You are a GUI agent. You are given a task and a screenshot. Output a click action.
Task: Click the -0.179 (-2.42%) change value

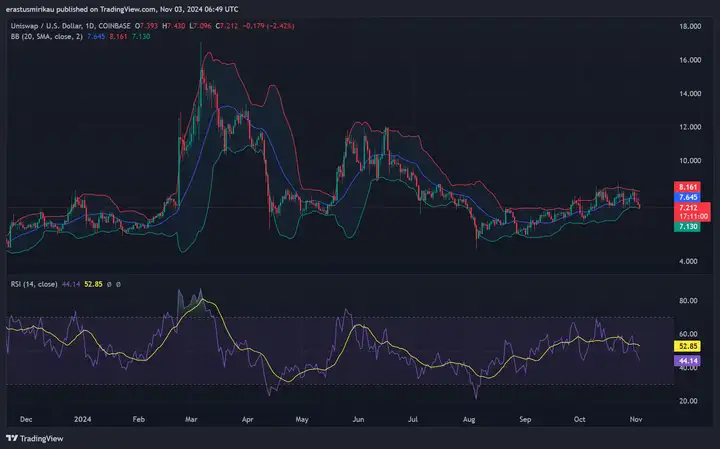point(269,26)
